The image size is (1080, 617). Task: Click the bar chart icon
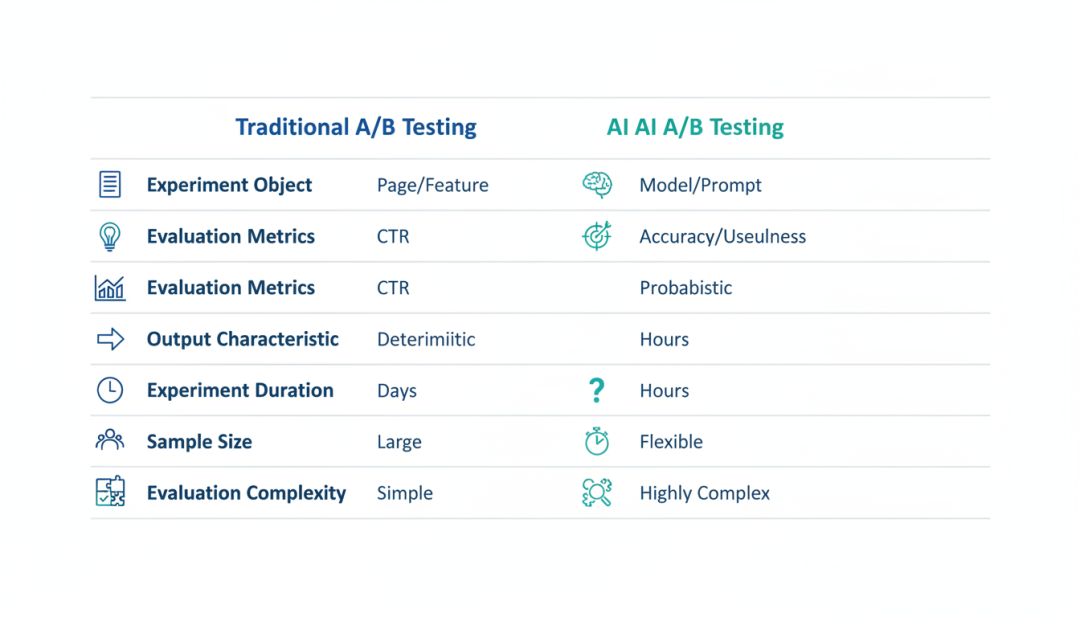[x=110, y=288]
